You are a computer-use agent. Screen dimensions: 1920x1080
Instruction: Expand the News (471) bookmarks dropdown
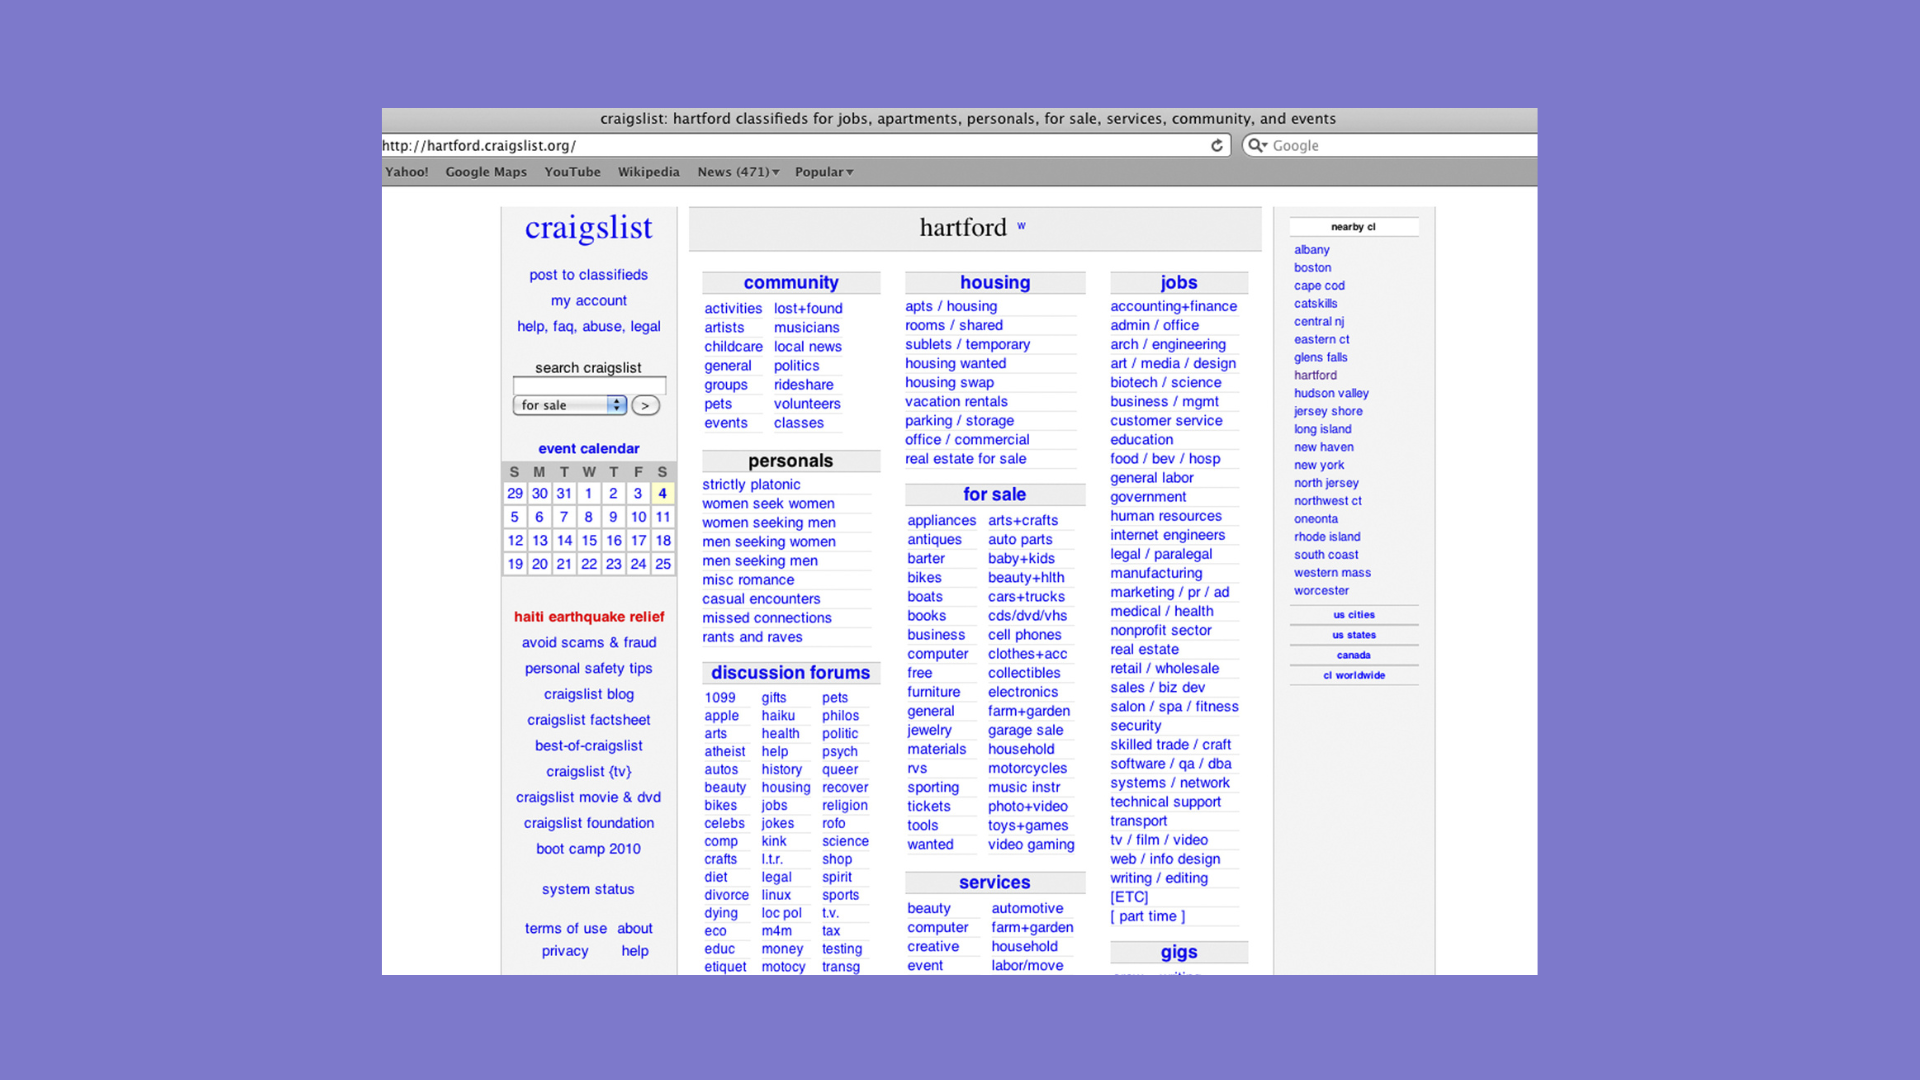736,171
